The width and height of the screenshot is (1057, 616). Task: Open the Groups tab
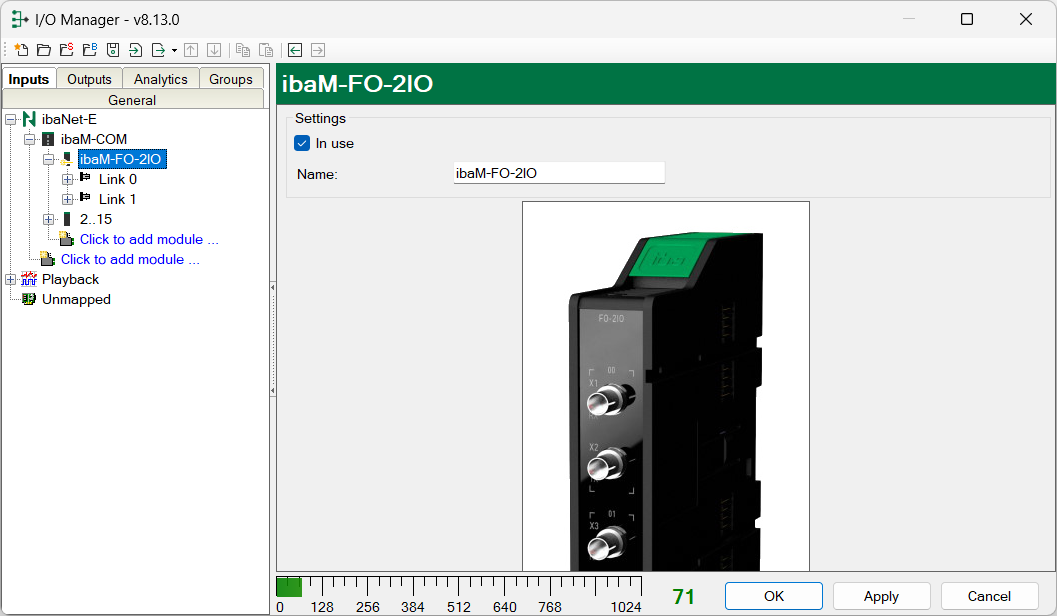tap(231, 79)
